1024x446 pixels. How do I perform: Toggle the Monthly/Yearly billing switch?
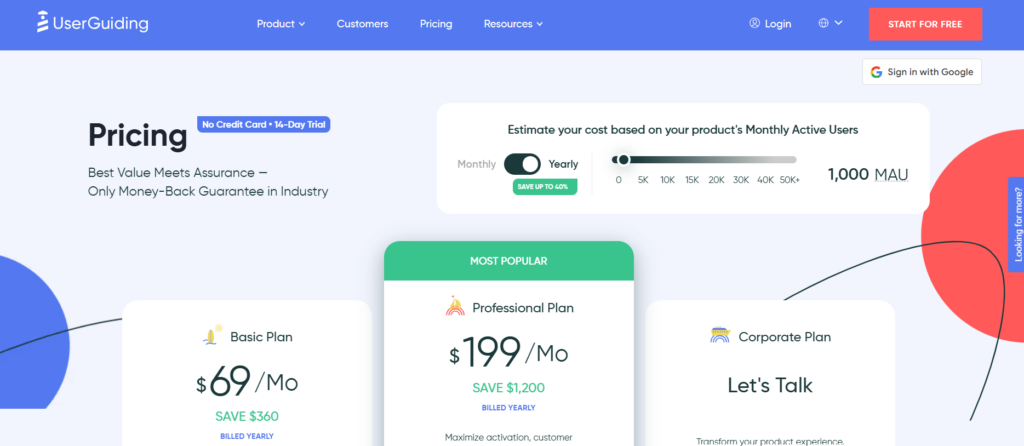[x=522, y=164]
